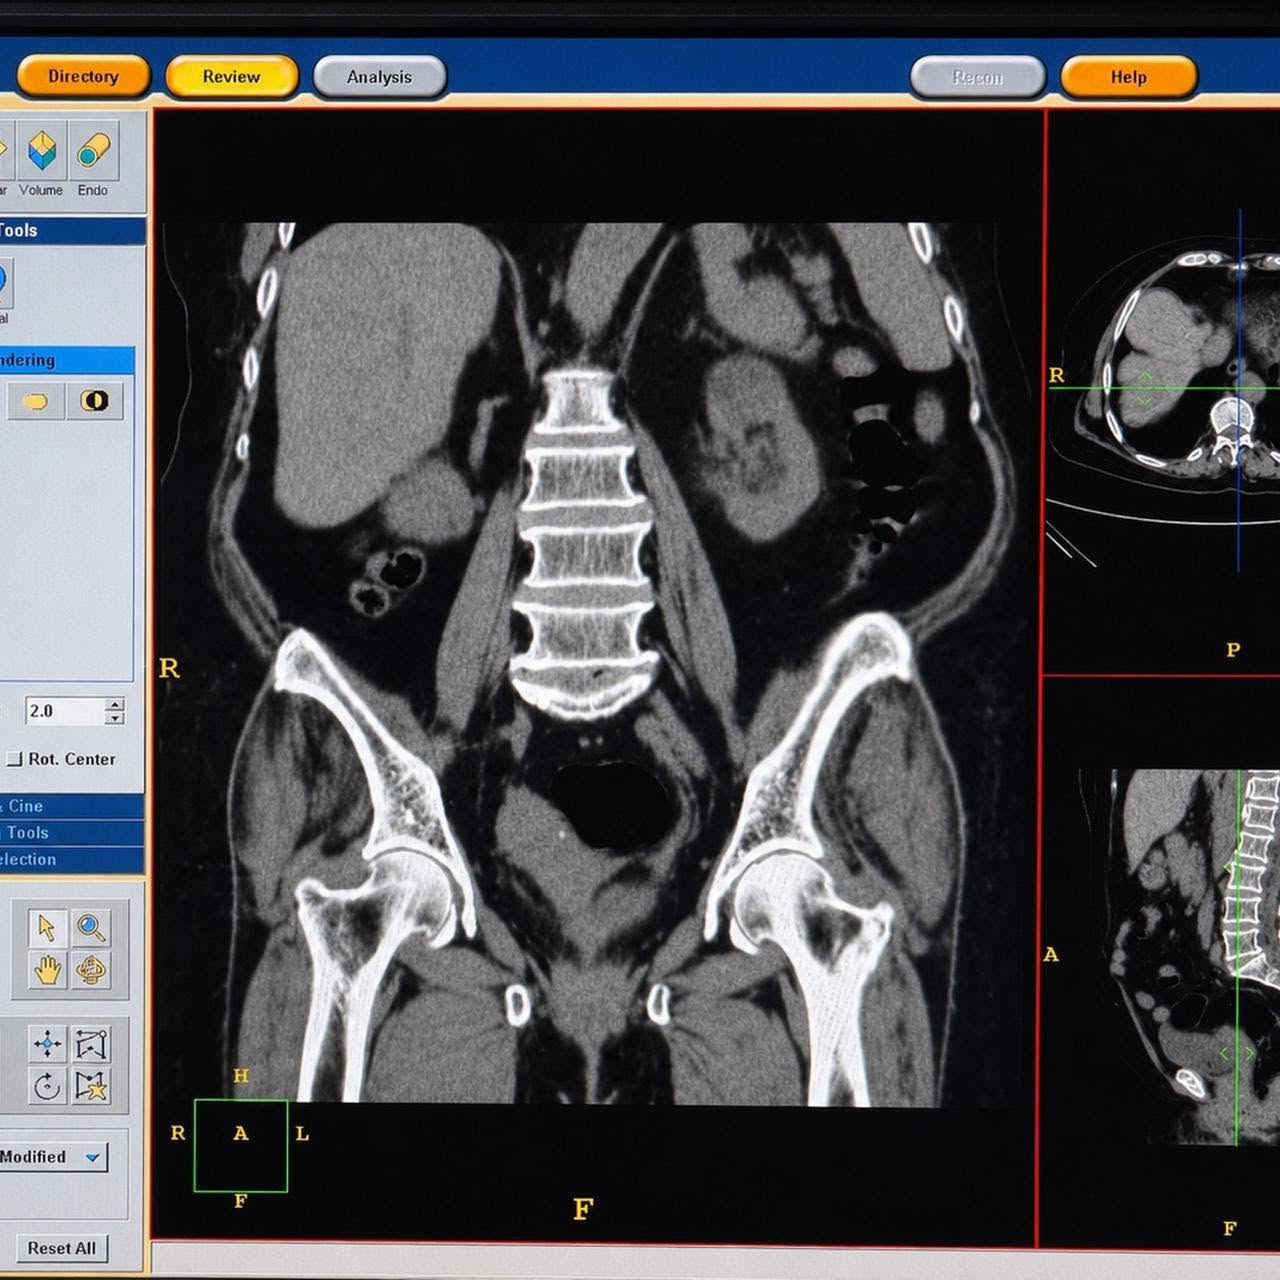Click the circular rotate arrow icon
Screen dimensions: 1280x1280
47,1086
